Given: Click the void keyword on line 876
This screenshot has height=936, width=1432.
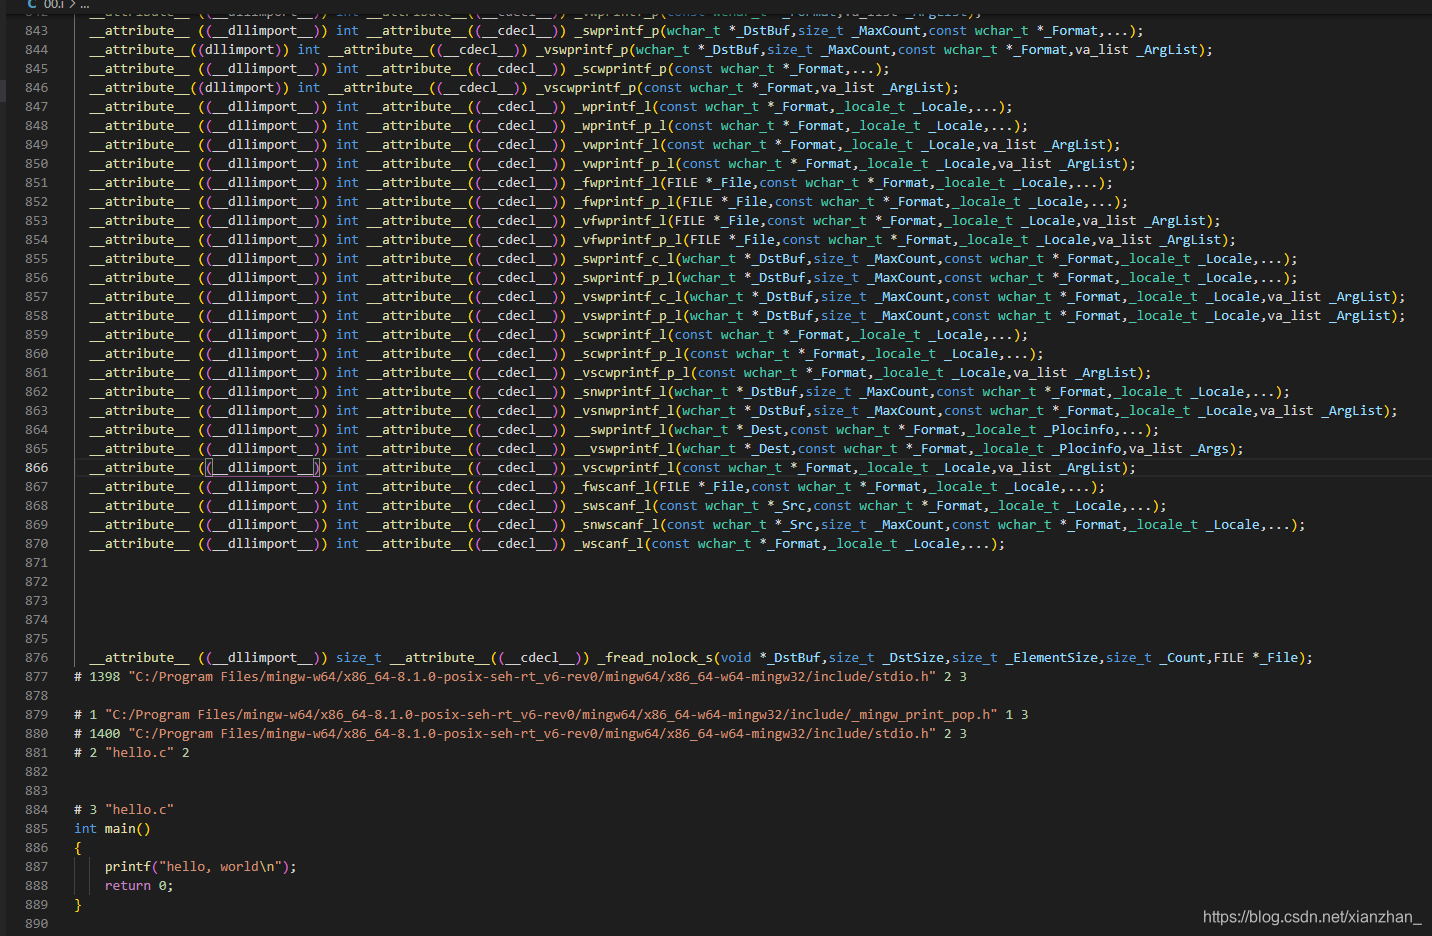Looking at the screenshot, I should (x=736, y=658).
